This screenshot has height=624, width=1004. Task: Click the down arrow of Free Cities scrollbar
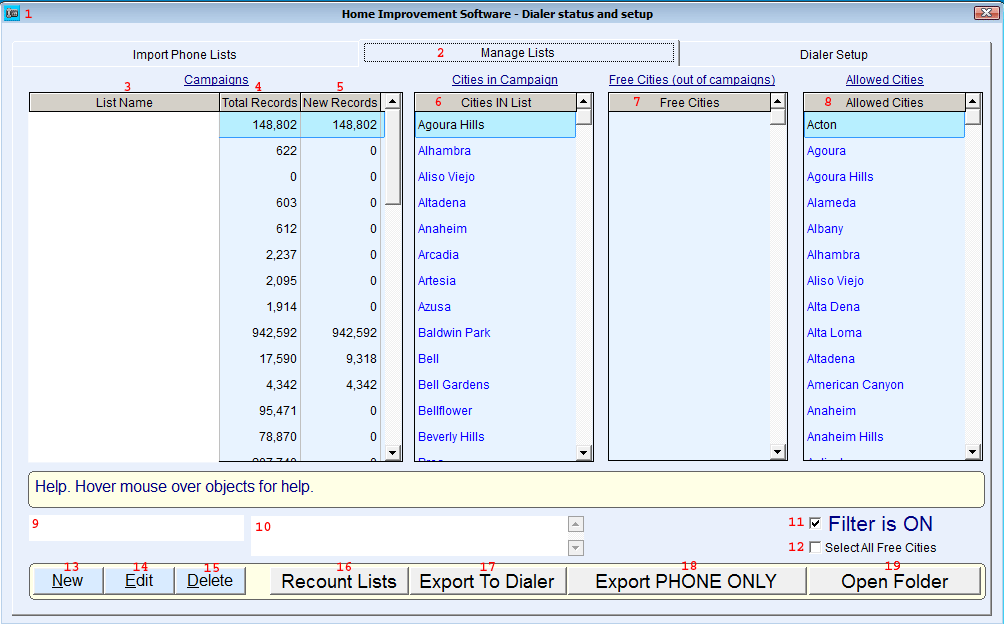pyautogui.click(x=777, y=452)
